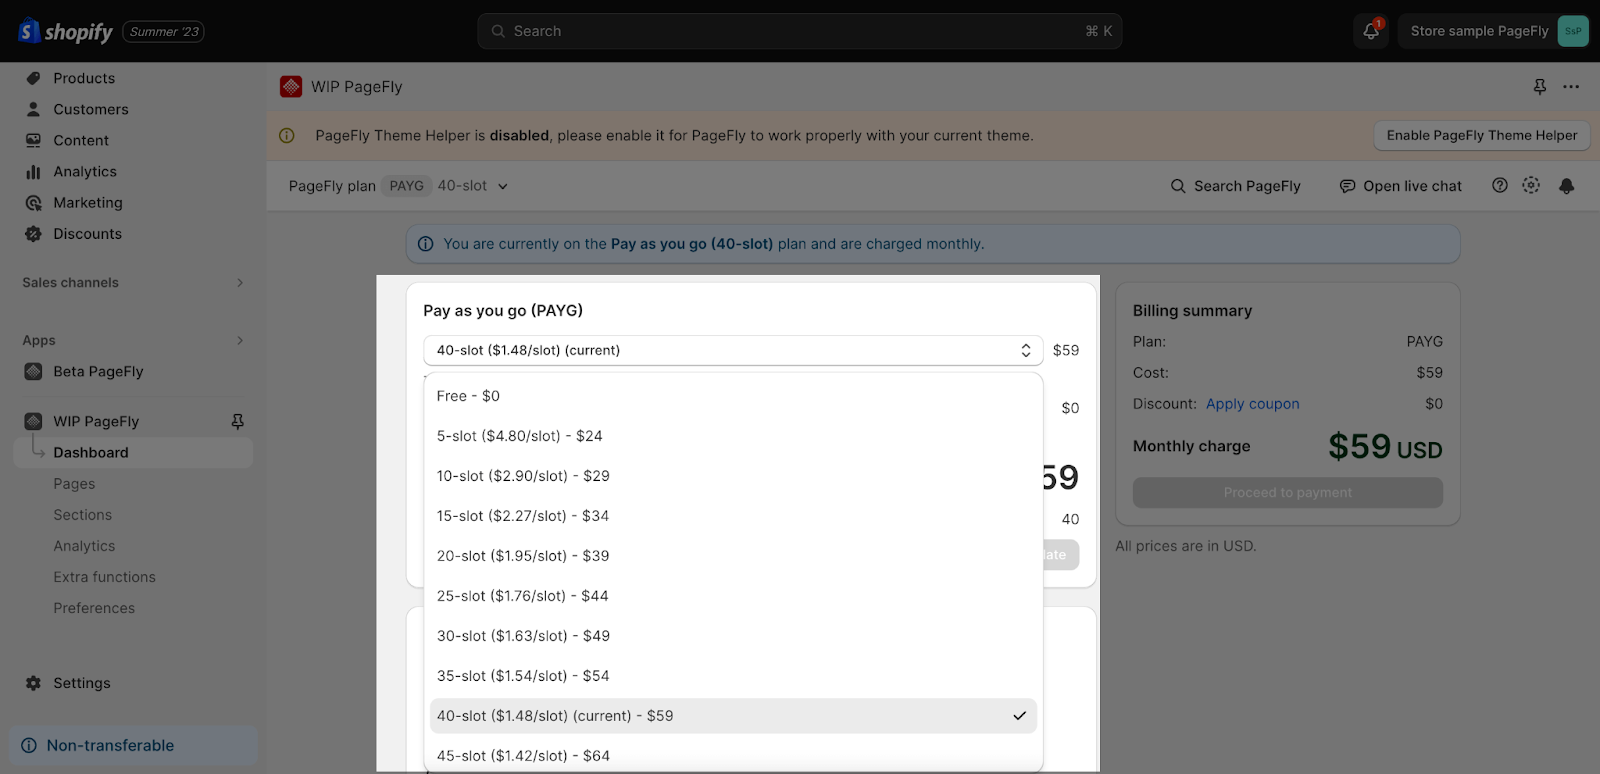Screen dimensions: 1600x774
Task: Open Extra functions page
Action: [104, 577]
